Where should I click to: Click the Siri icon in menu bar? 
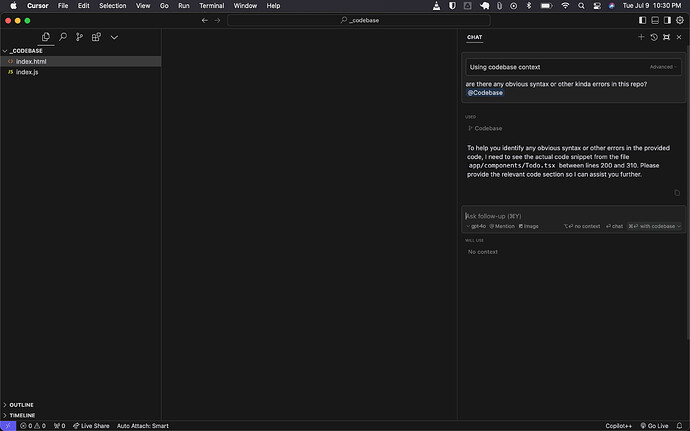click(x=612, y=6)
